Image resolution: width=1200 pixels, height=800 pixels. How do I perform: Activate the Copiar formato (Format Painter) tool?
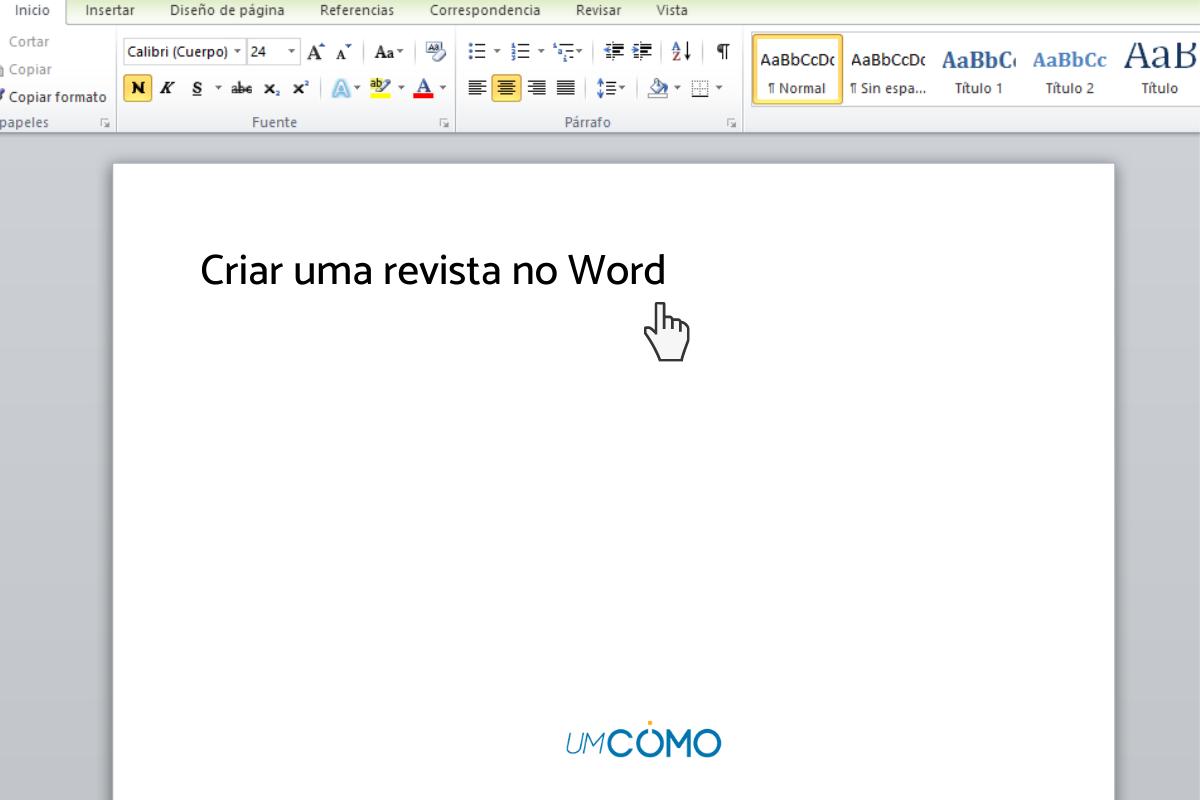pos(55,97)
